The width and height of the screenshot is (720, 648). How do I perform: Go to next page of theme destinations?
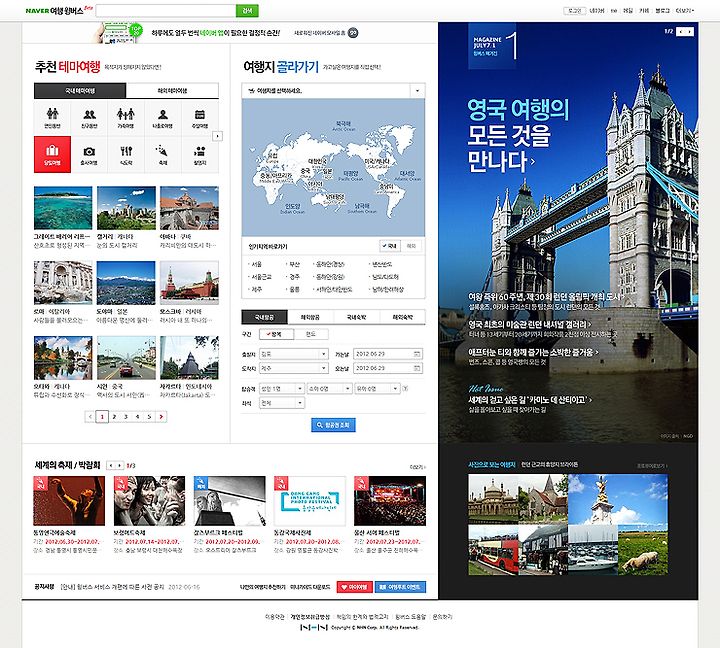[x=161, y=417]
